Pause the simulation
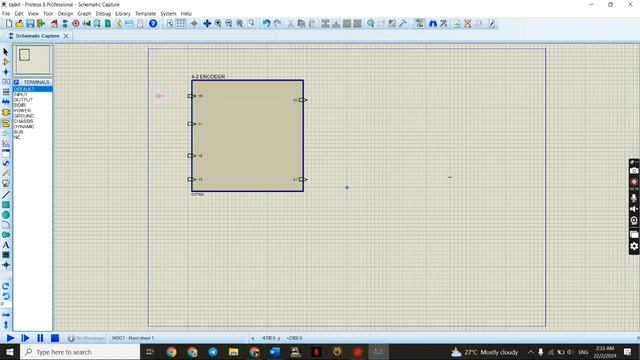The height and width of the screenshot is (360, 640). point(40,338)
